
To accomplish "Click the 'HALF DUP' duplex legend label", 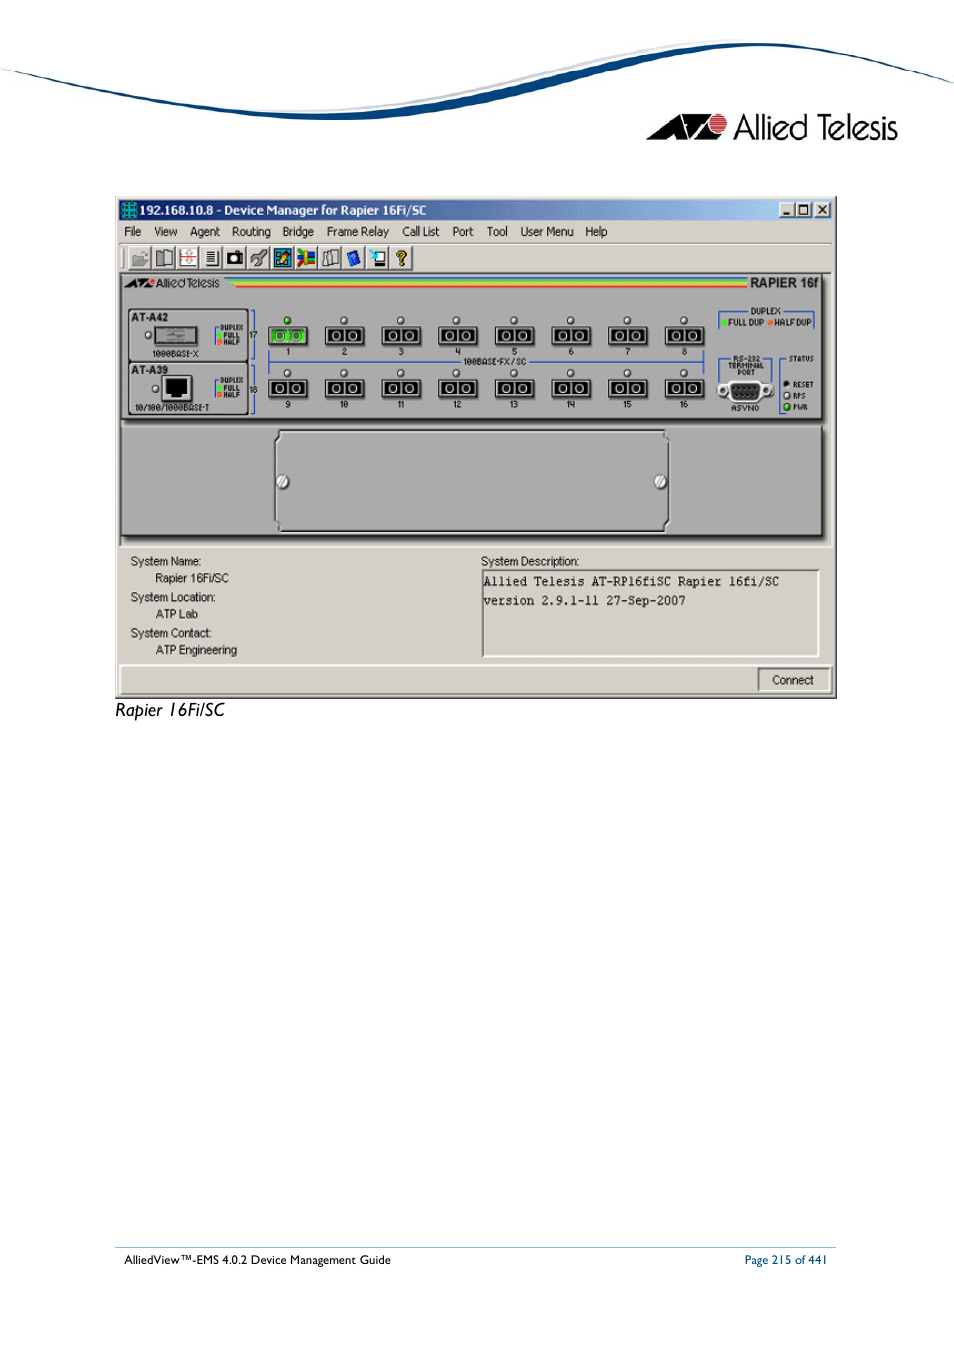I will point(792,323).
